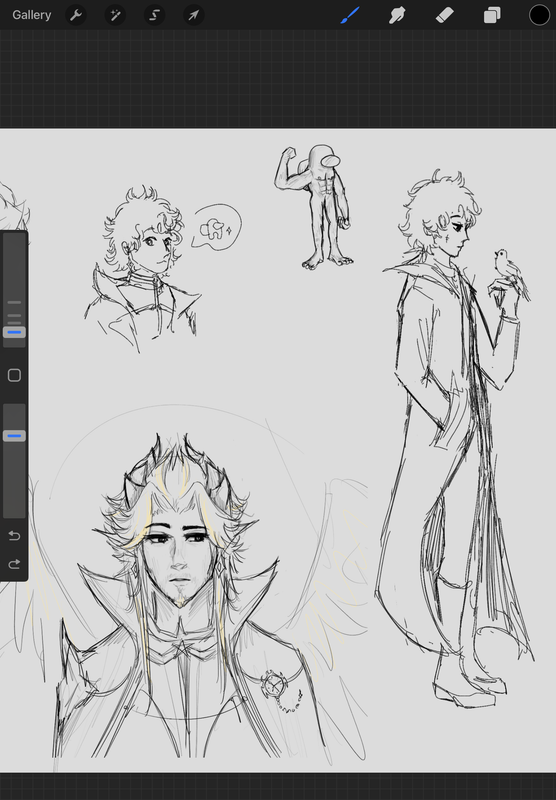Select the Brush tool

(x=350, y=15)
